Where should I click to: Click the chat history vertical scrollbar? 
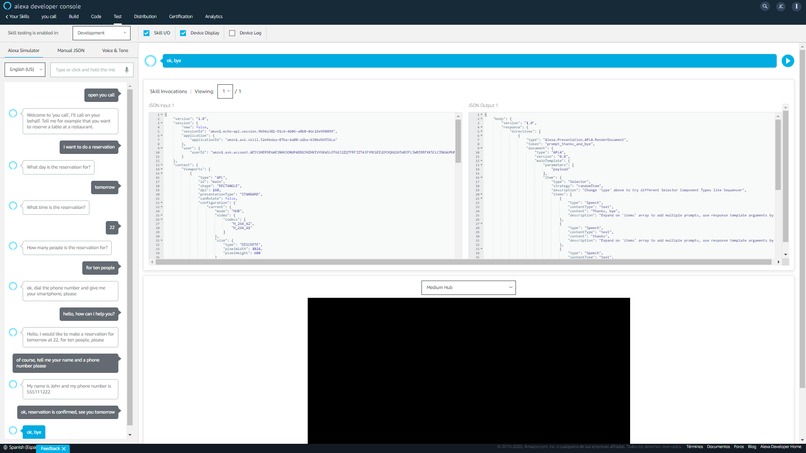pyautogui.click(x=130, y=257)
